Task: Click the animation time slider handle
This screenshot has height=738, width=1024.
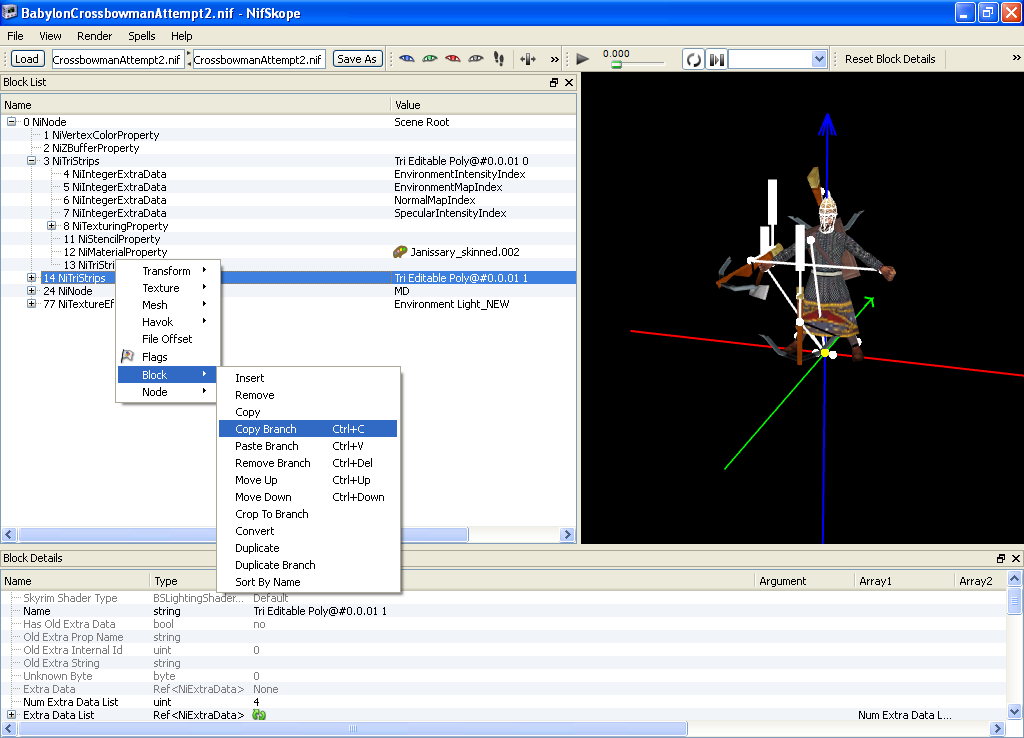Action: (x=616, y=65)
